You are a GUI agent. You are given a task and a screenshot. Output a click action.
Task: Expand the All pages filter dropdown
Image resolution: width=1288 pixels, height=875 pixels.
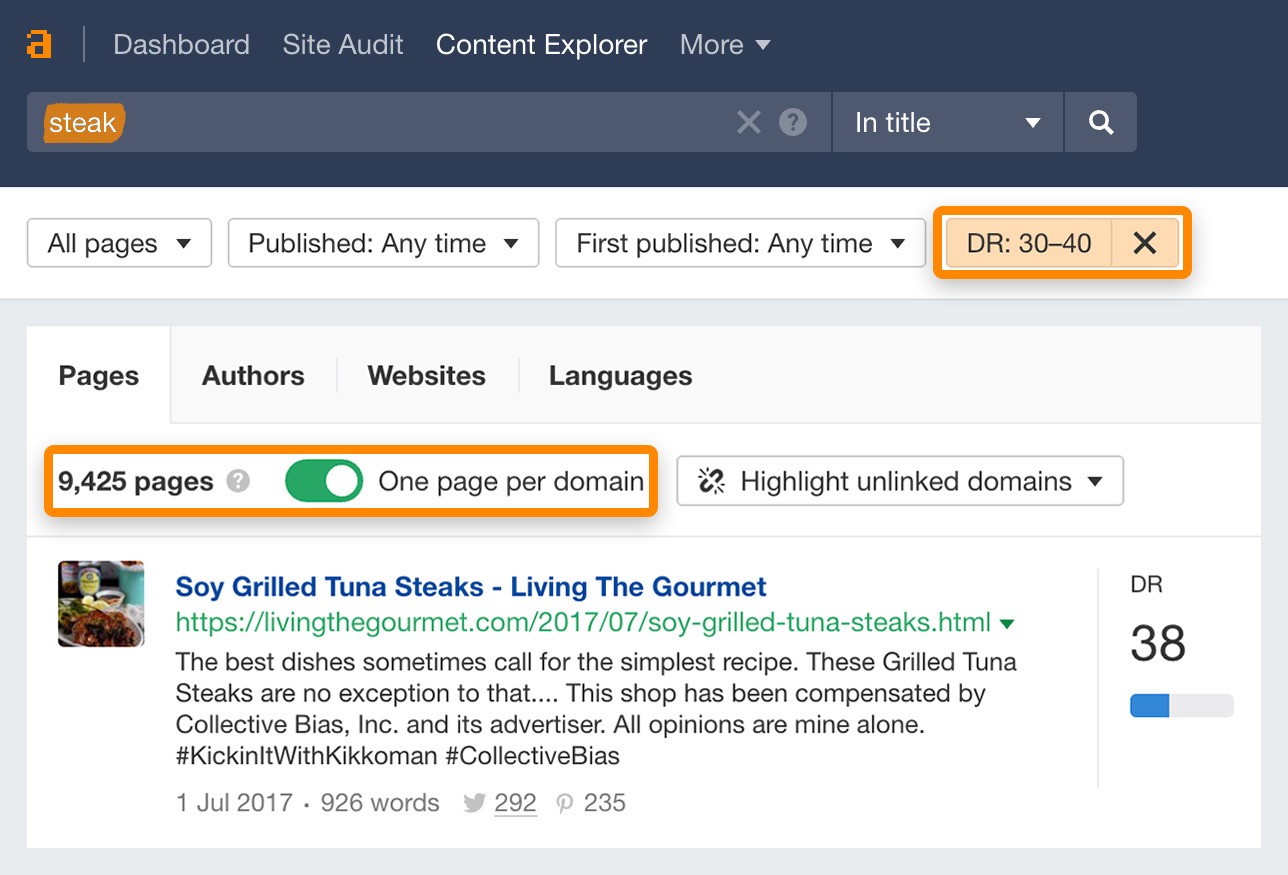tap(119, 244)
